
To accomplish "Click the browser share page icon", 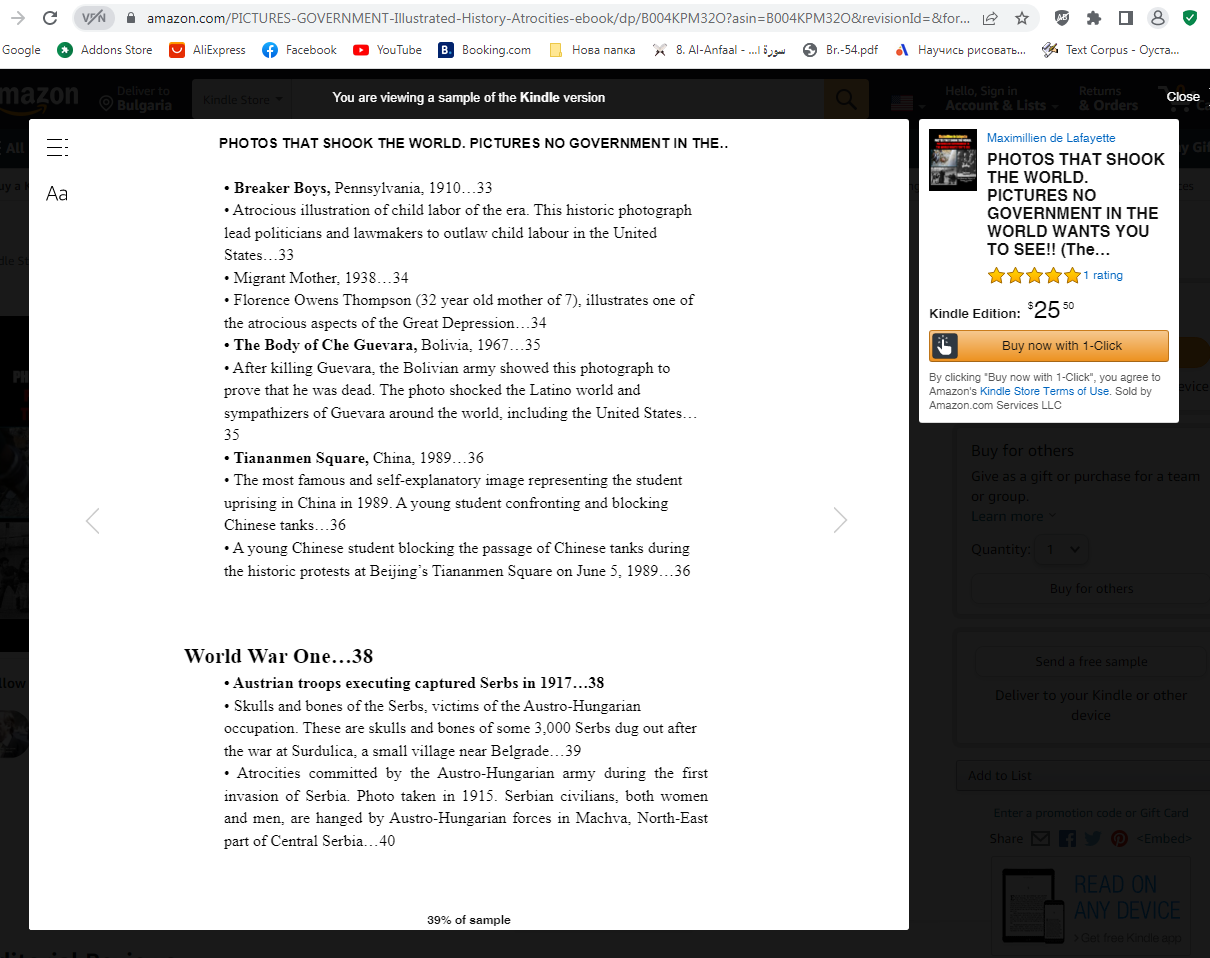I will click(x=990, y=18).
